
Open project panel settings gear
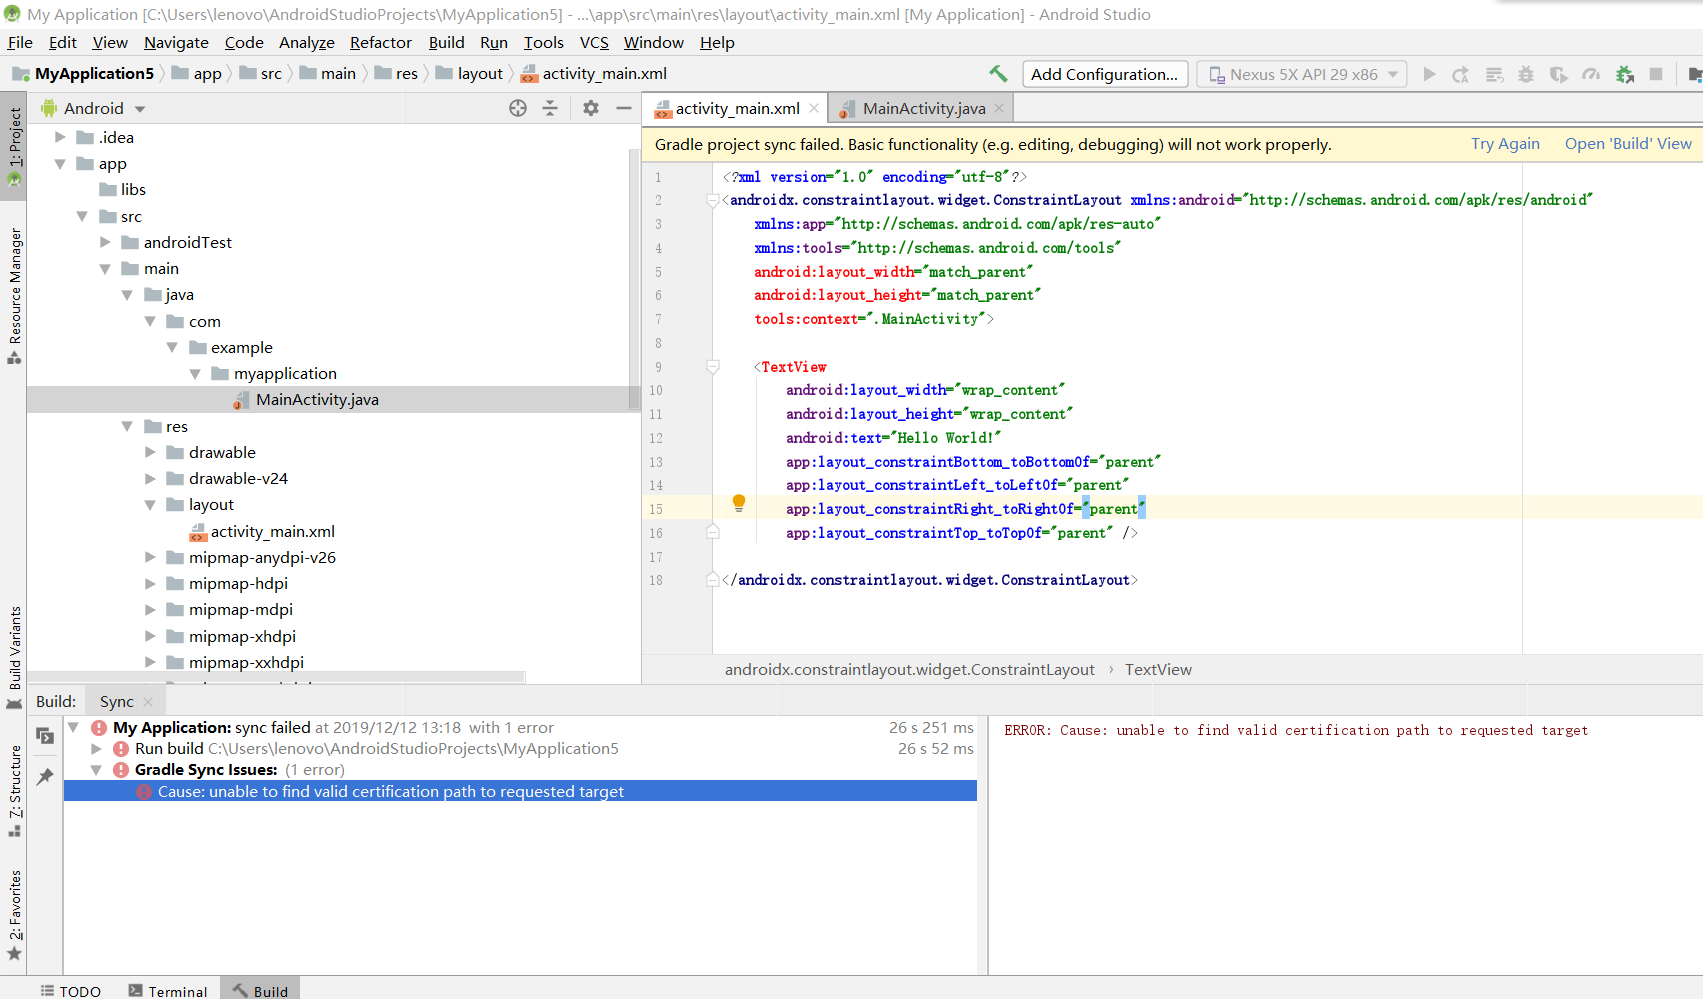pos(591,108)
